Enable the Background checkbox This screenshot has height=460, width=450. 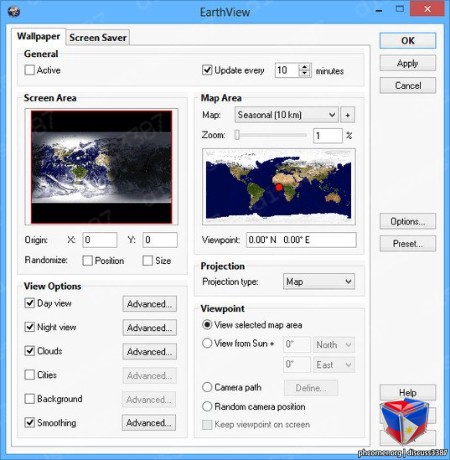click(x=30, y=399)
